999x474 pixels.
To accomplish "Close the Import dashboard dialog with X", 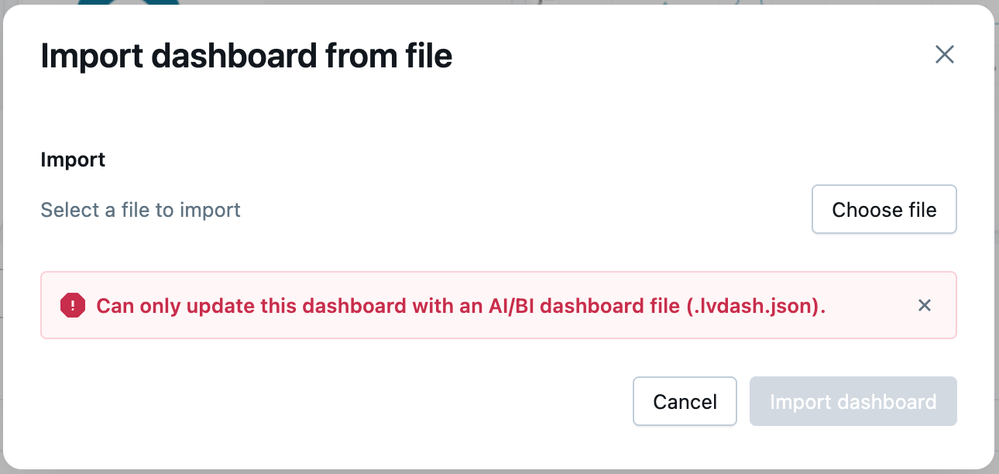I will click(x=944, y=55).
